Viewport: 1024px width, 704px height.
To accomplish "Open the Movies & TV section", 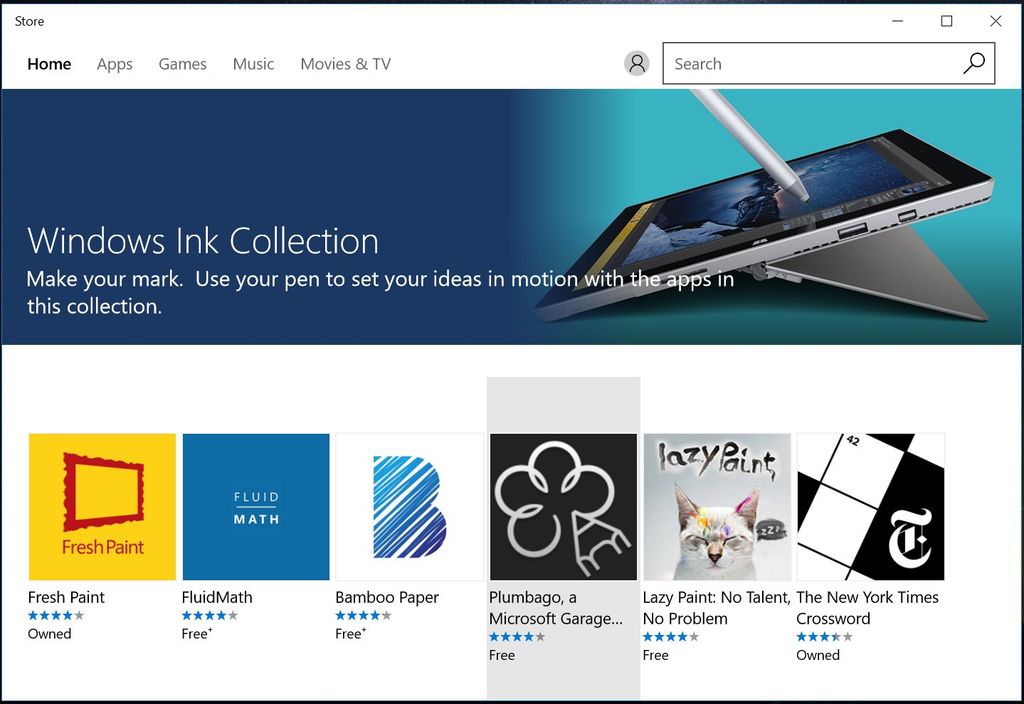I will coord(345,64).
